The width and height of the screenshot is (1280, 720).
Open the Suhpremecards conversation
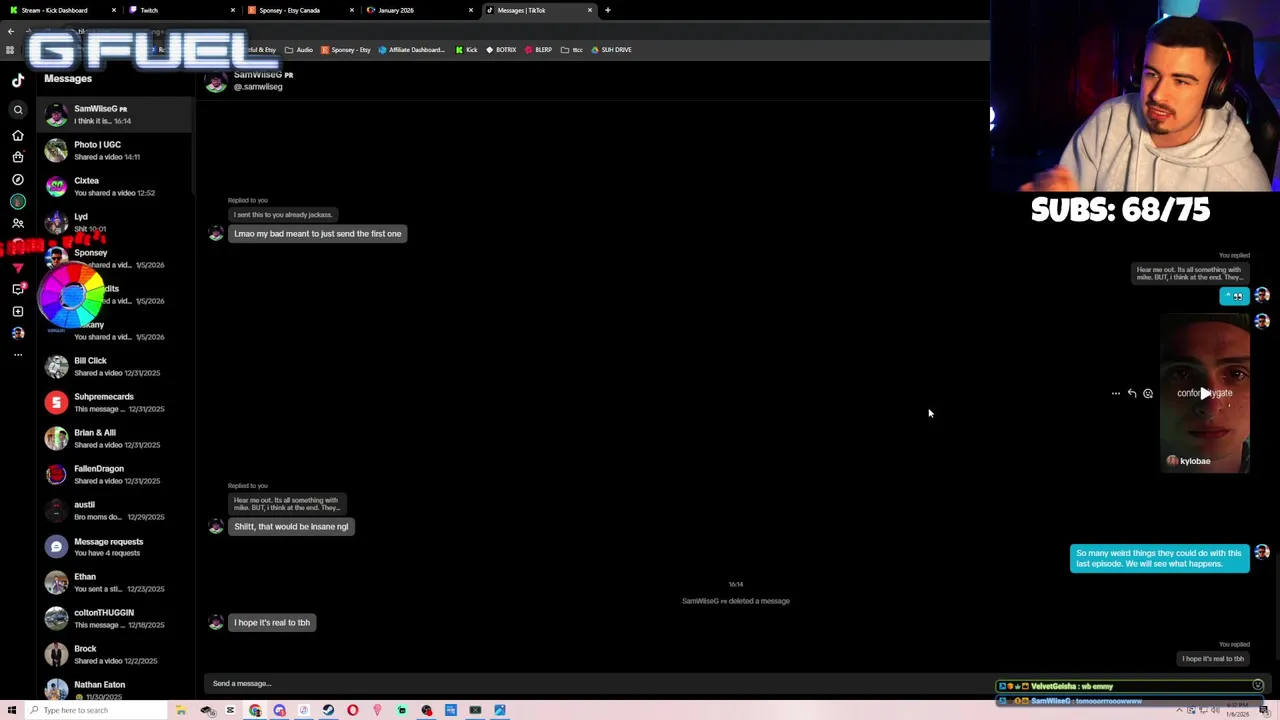(115, 403)
